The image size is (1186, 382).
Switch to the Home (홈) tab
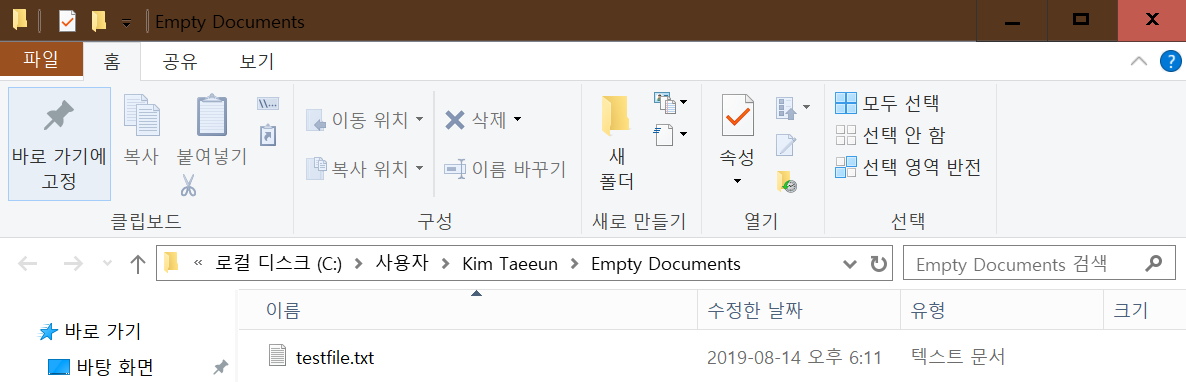pos(112,62)
